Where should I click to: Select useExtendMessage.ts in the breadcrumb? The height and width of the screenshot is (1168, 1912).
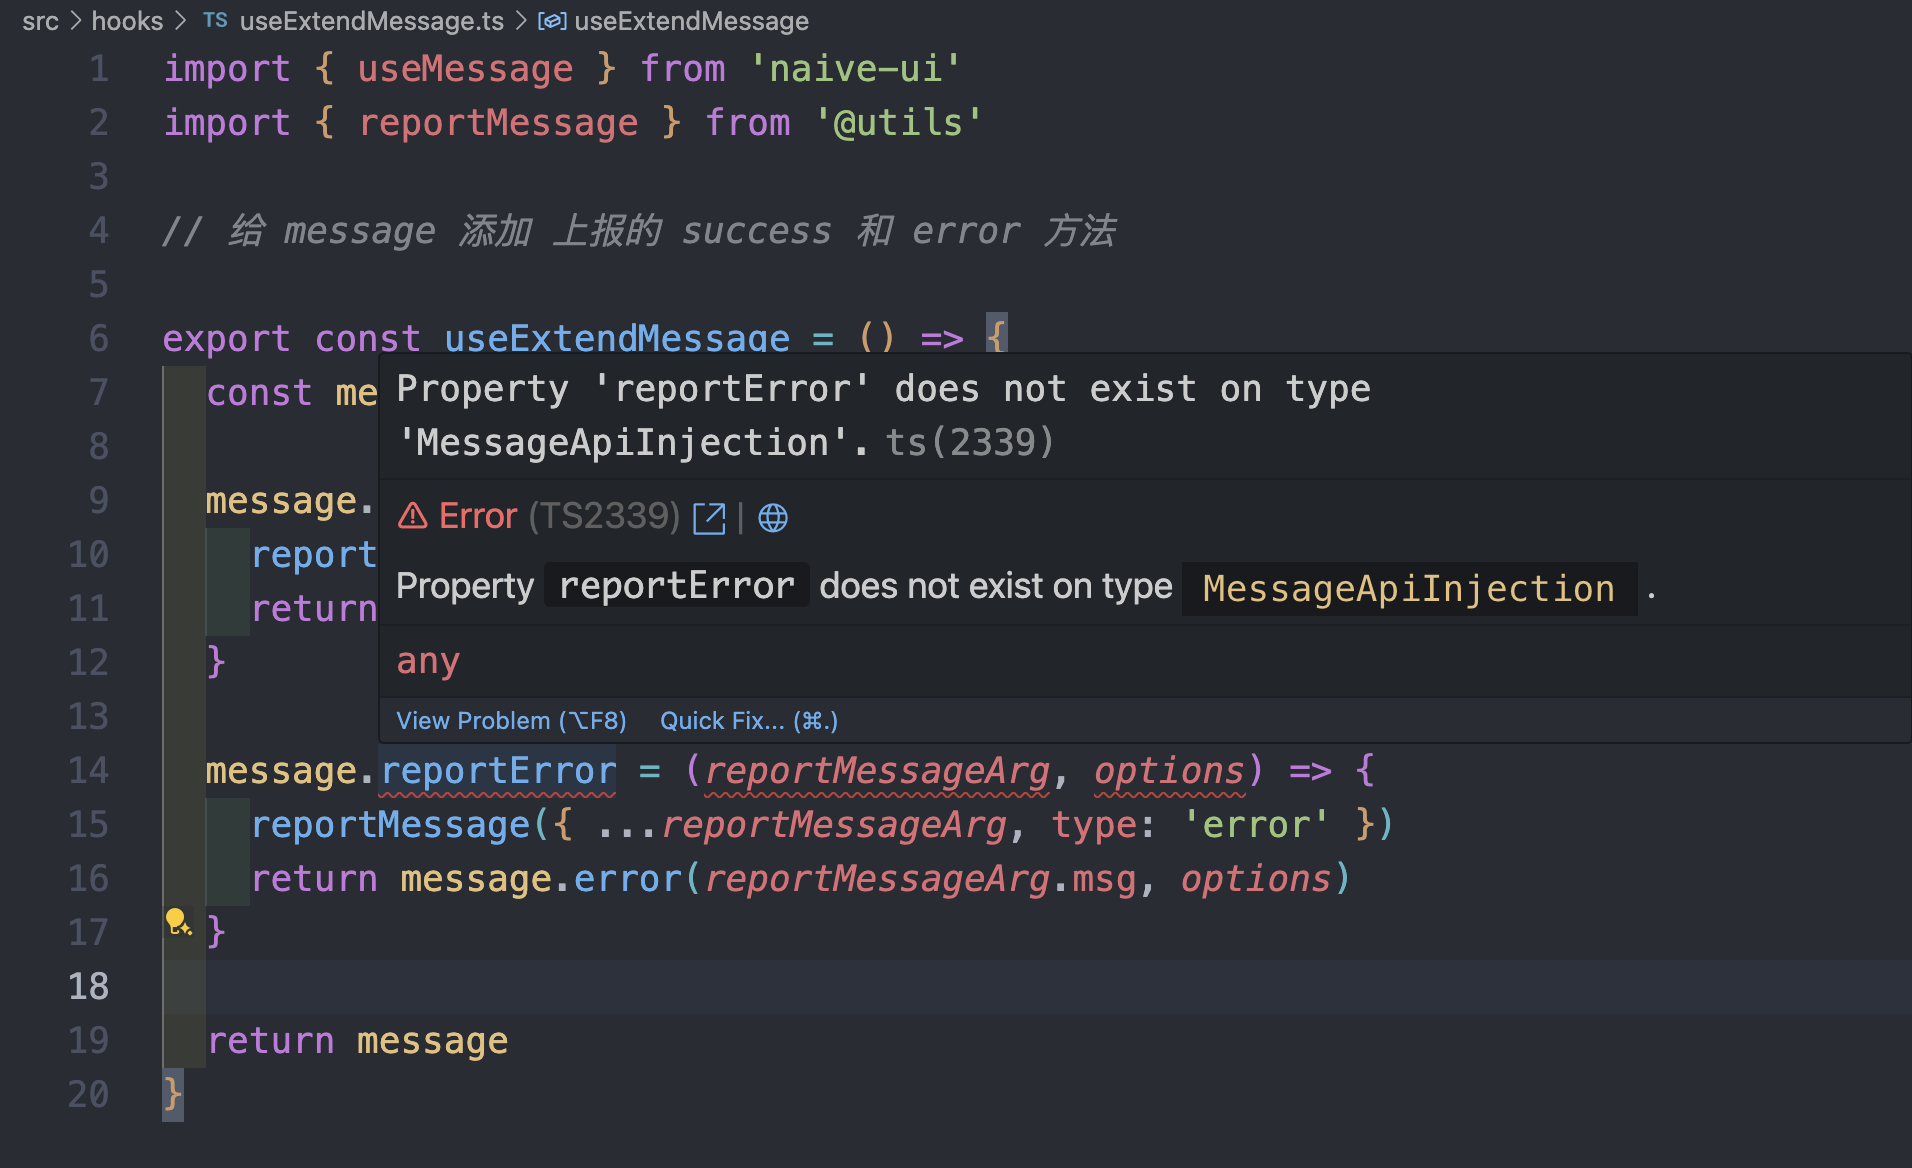(371, 21)
